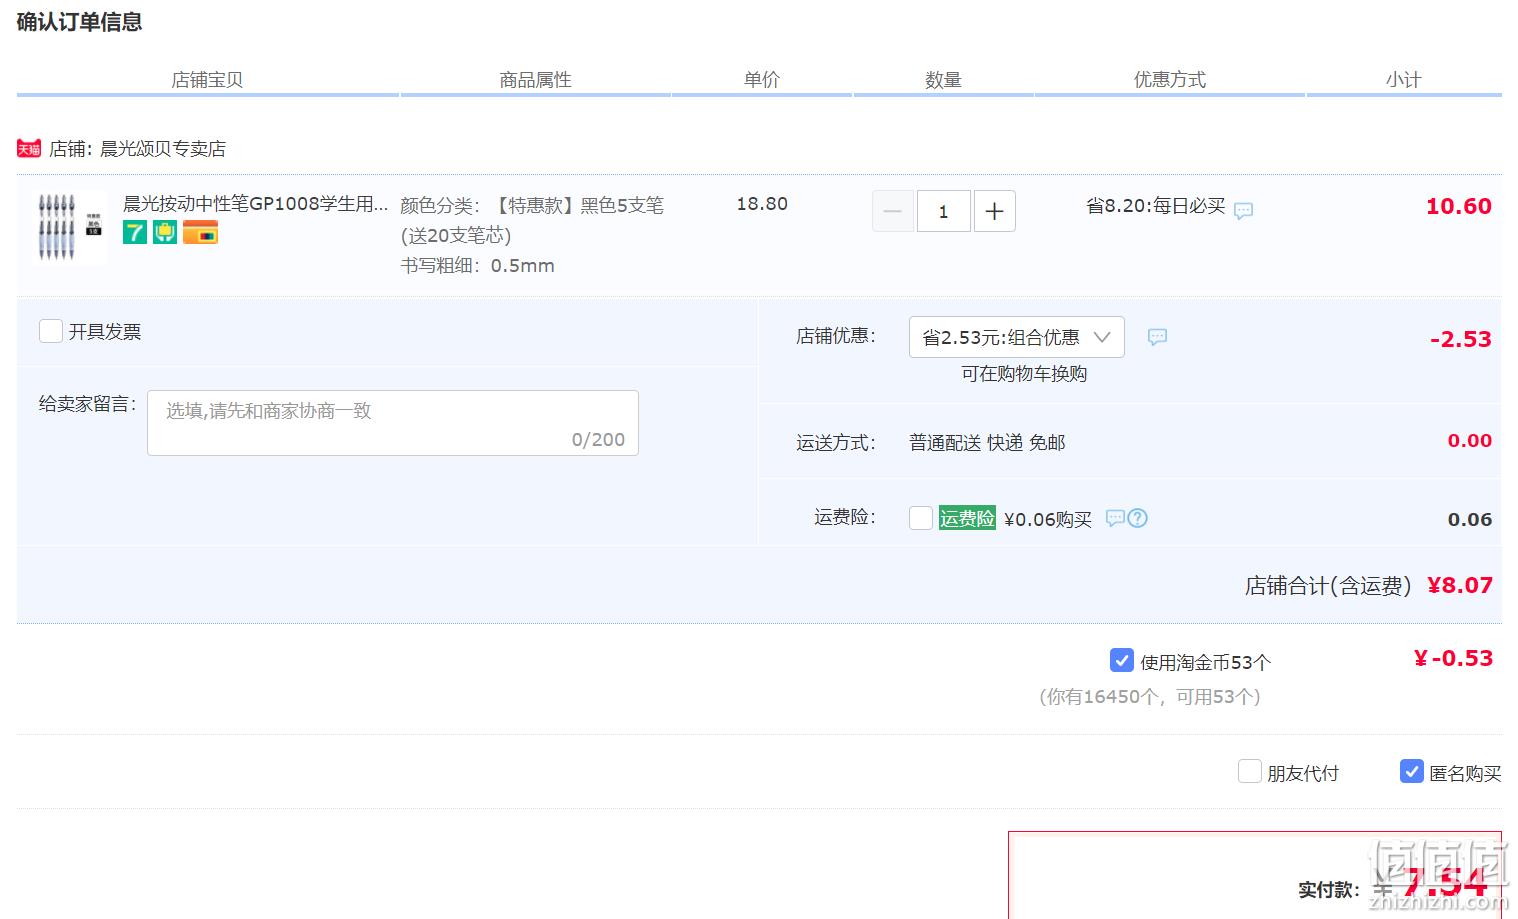
Task: Click the 数量 column header
Action: [x=943, y=80]
